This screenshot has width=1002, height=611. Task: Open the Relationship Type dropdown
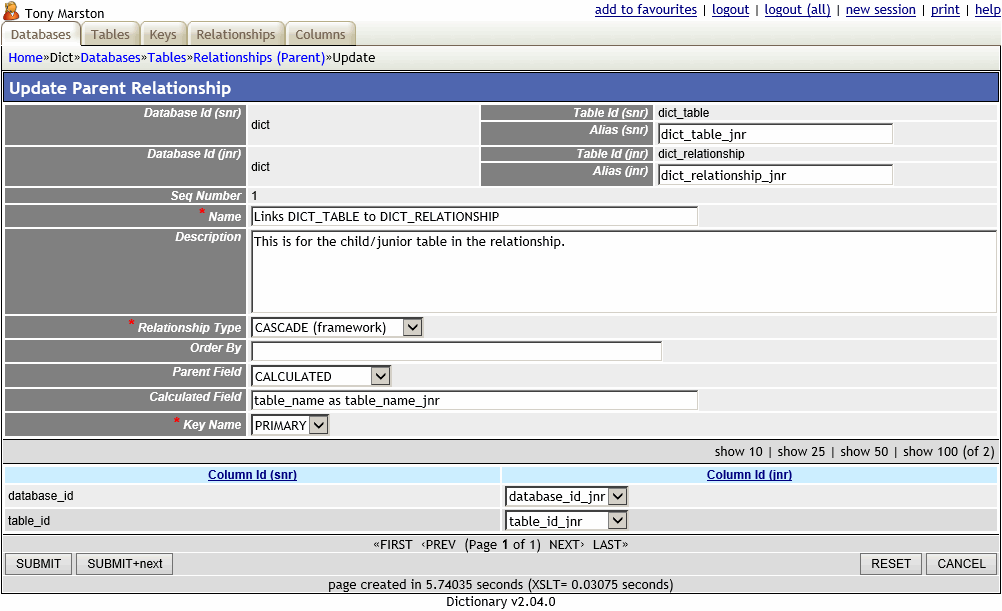pos(412,326)
